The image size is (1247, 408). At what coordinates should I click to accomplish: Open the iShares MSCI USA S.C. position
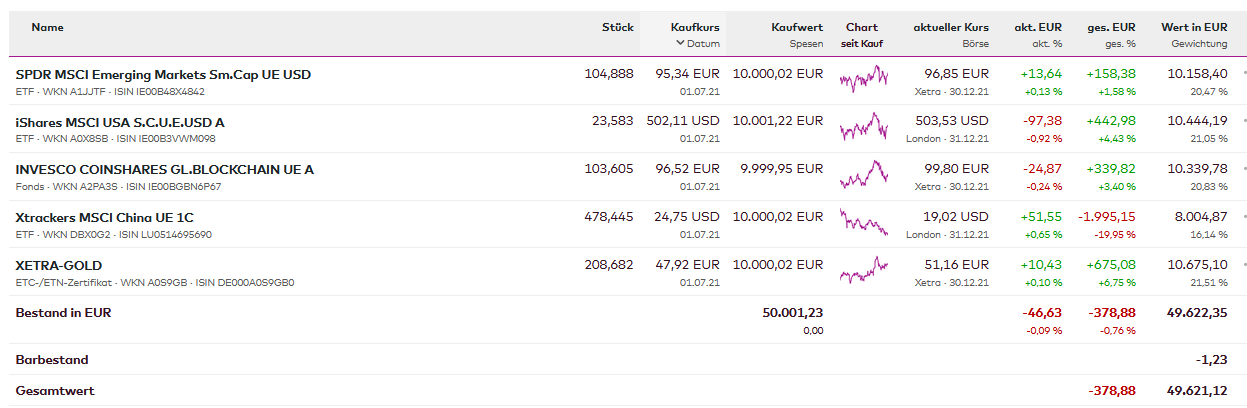[120, 122]
